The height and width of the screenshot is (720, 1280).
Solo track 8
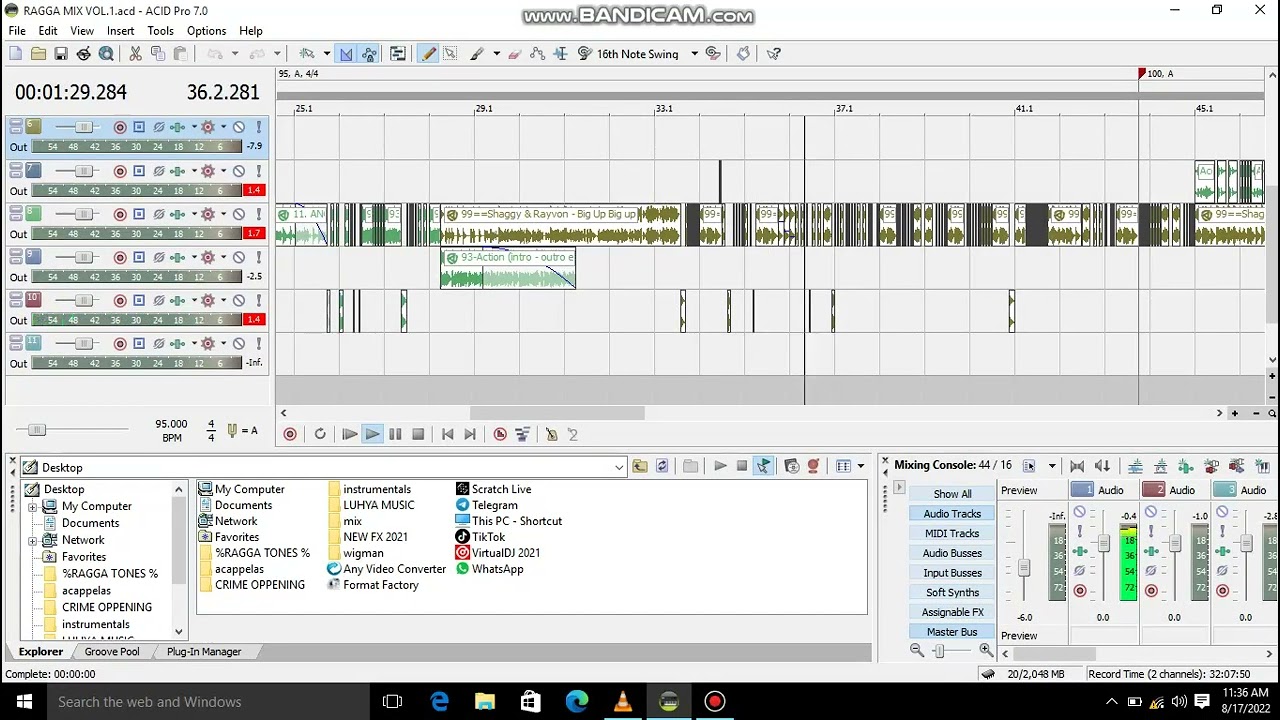coord(258,214)
